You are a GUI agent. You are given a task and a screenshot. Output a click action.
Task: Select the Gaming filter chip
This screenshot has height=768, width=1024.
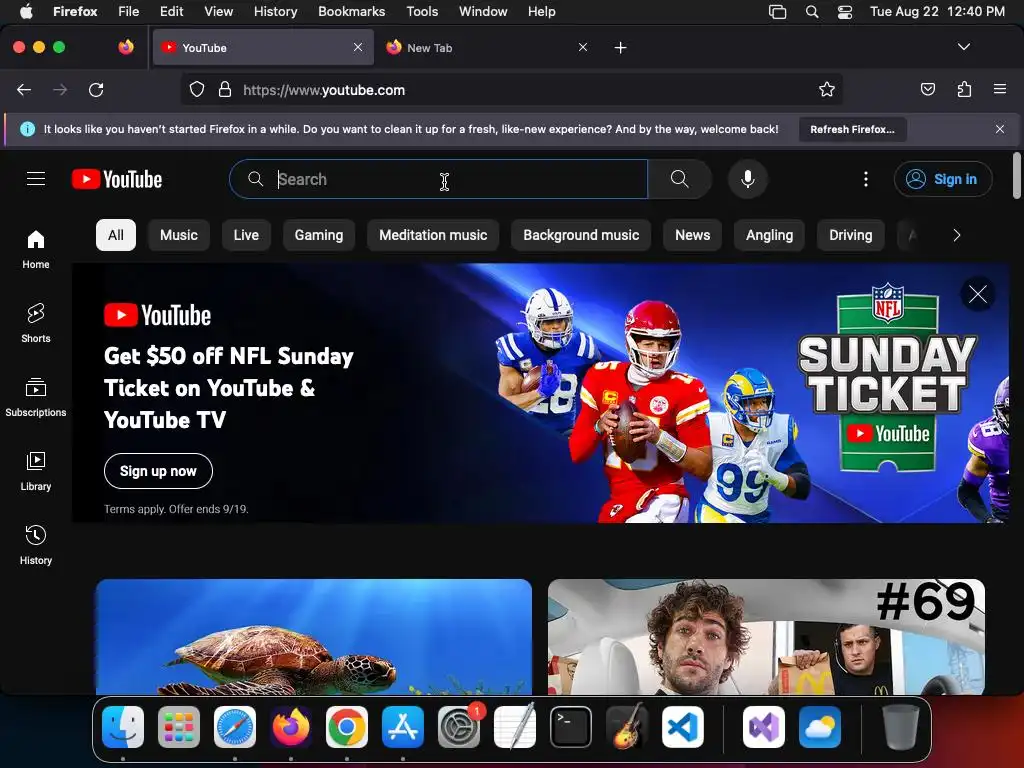319,235
